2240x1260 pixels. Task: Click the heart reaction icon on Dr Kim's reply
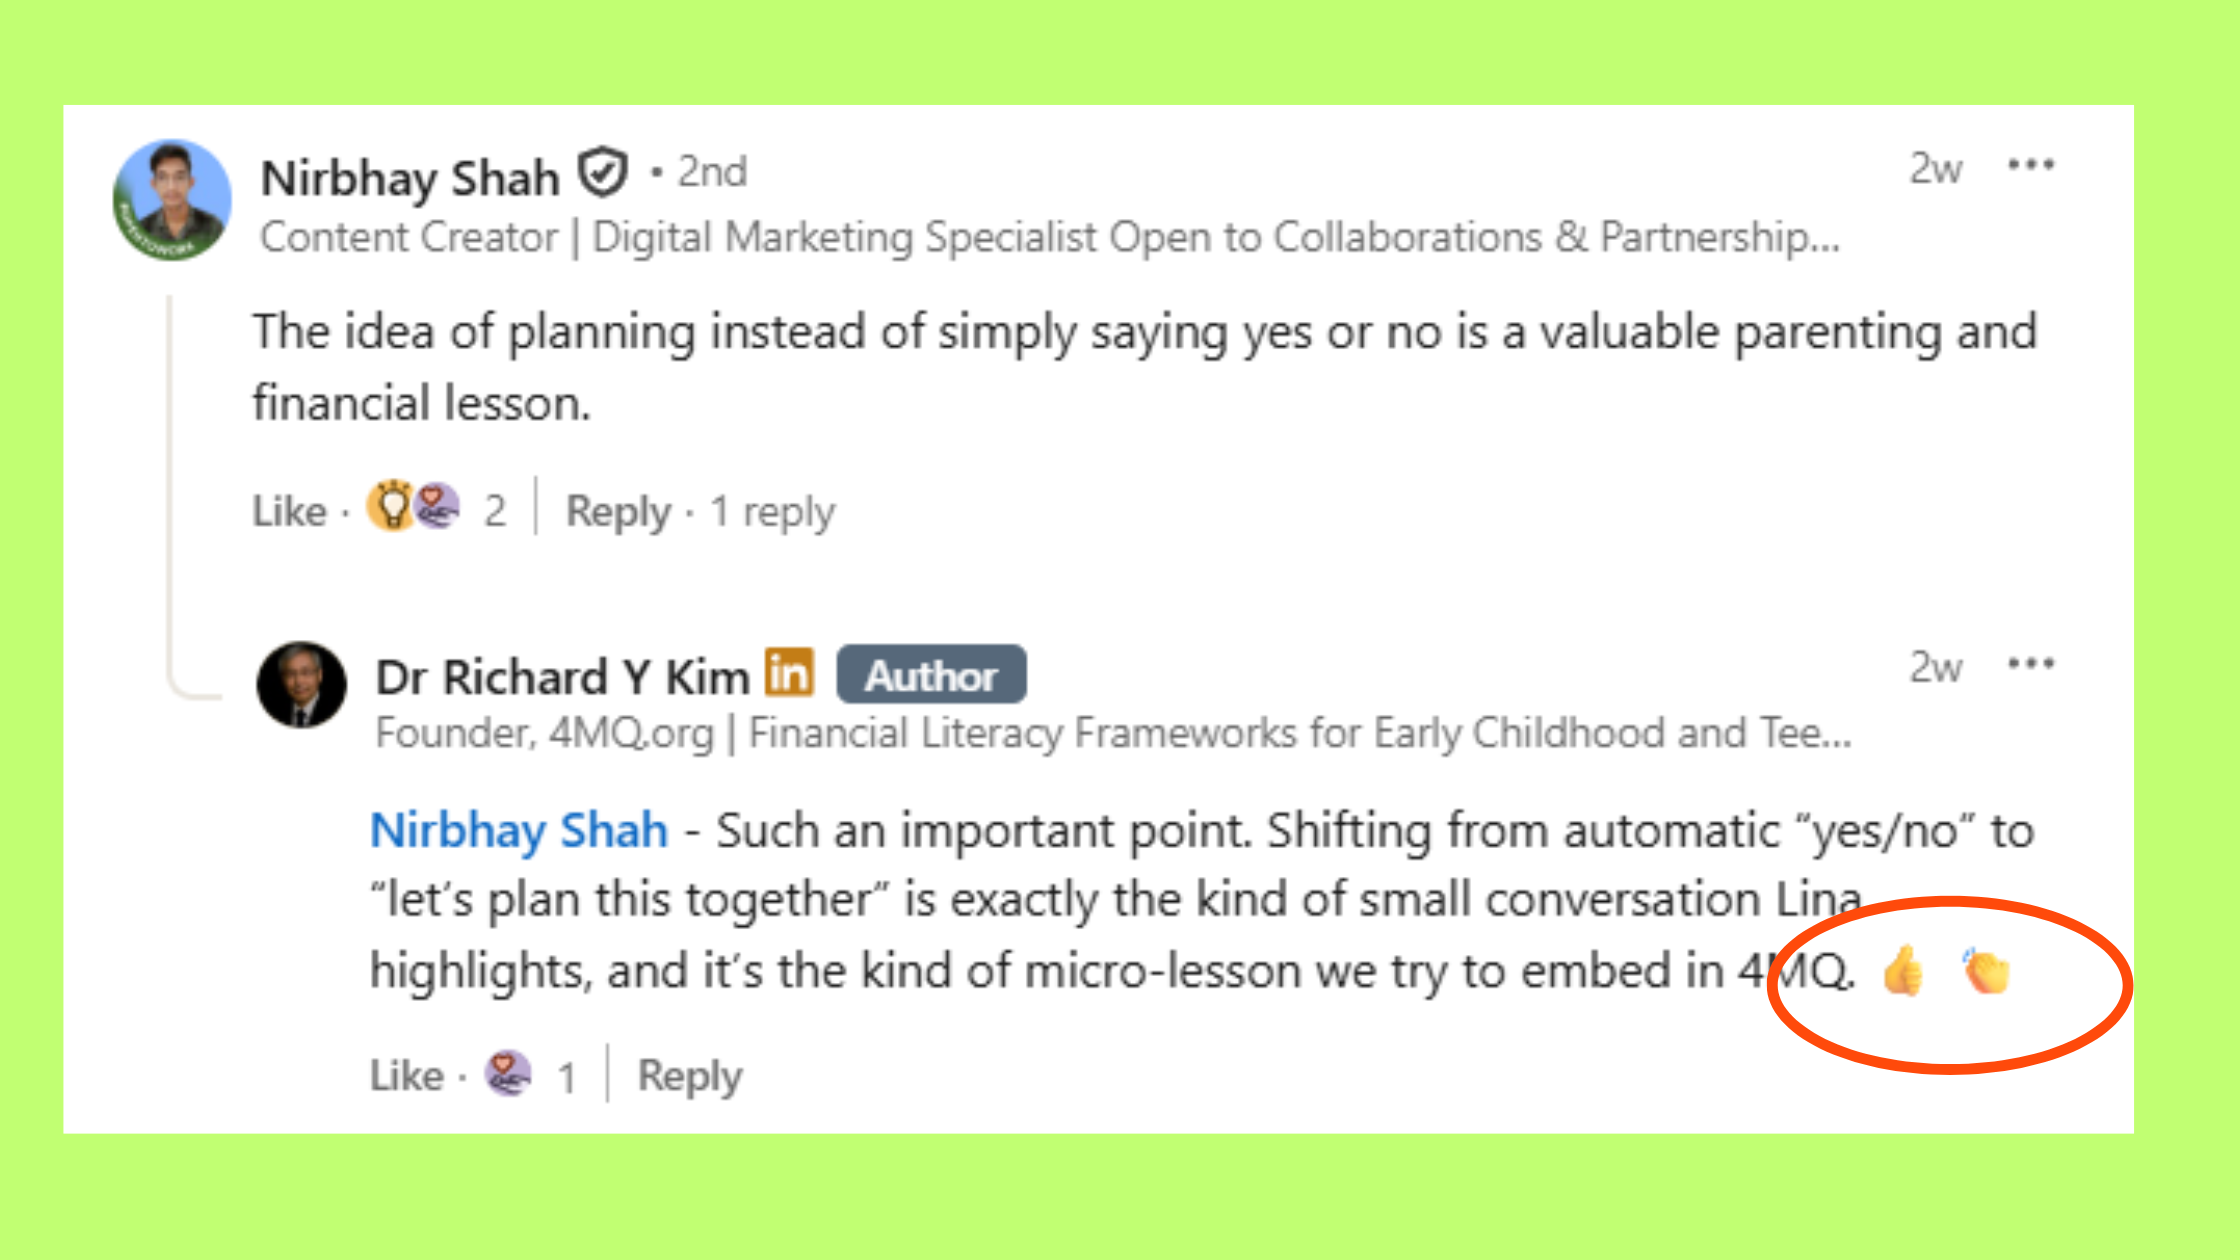click(508, 1073)
